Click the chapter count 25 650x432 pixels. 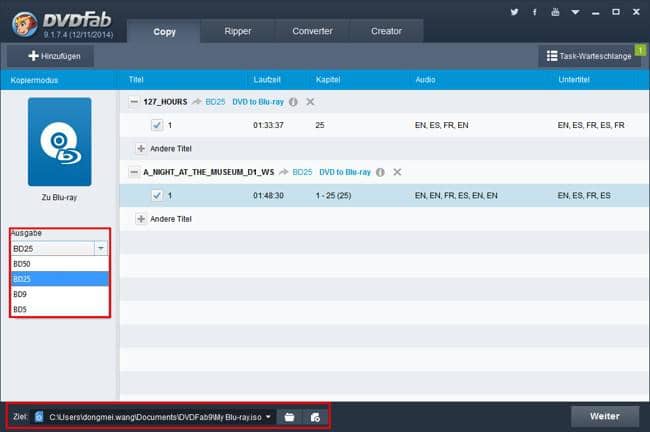tap(320, 125)
